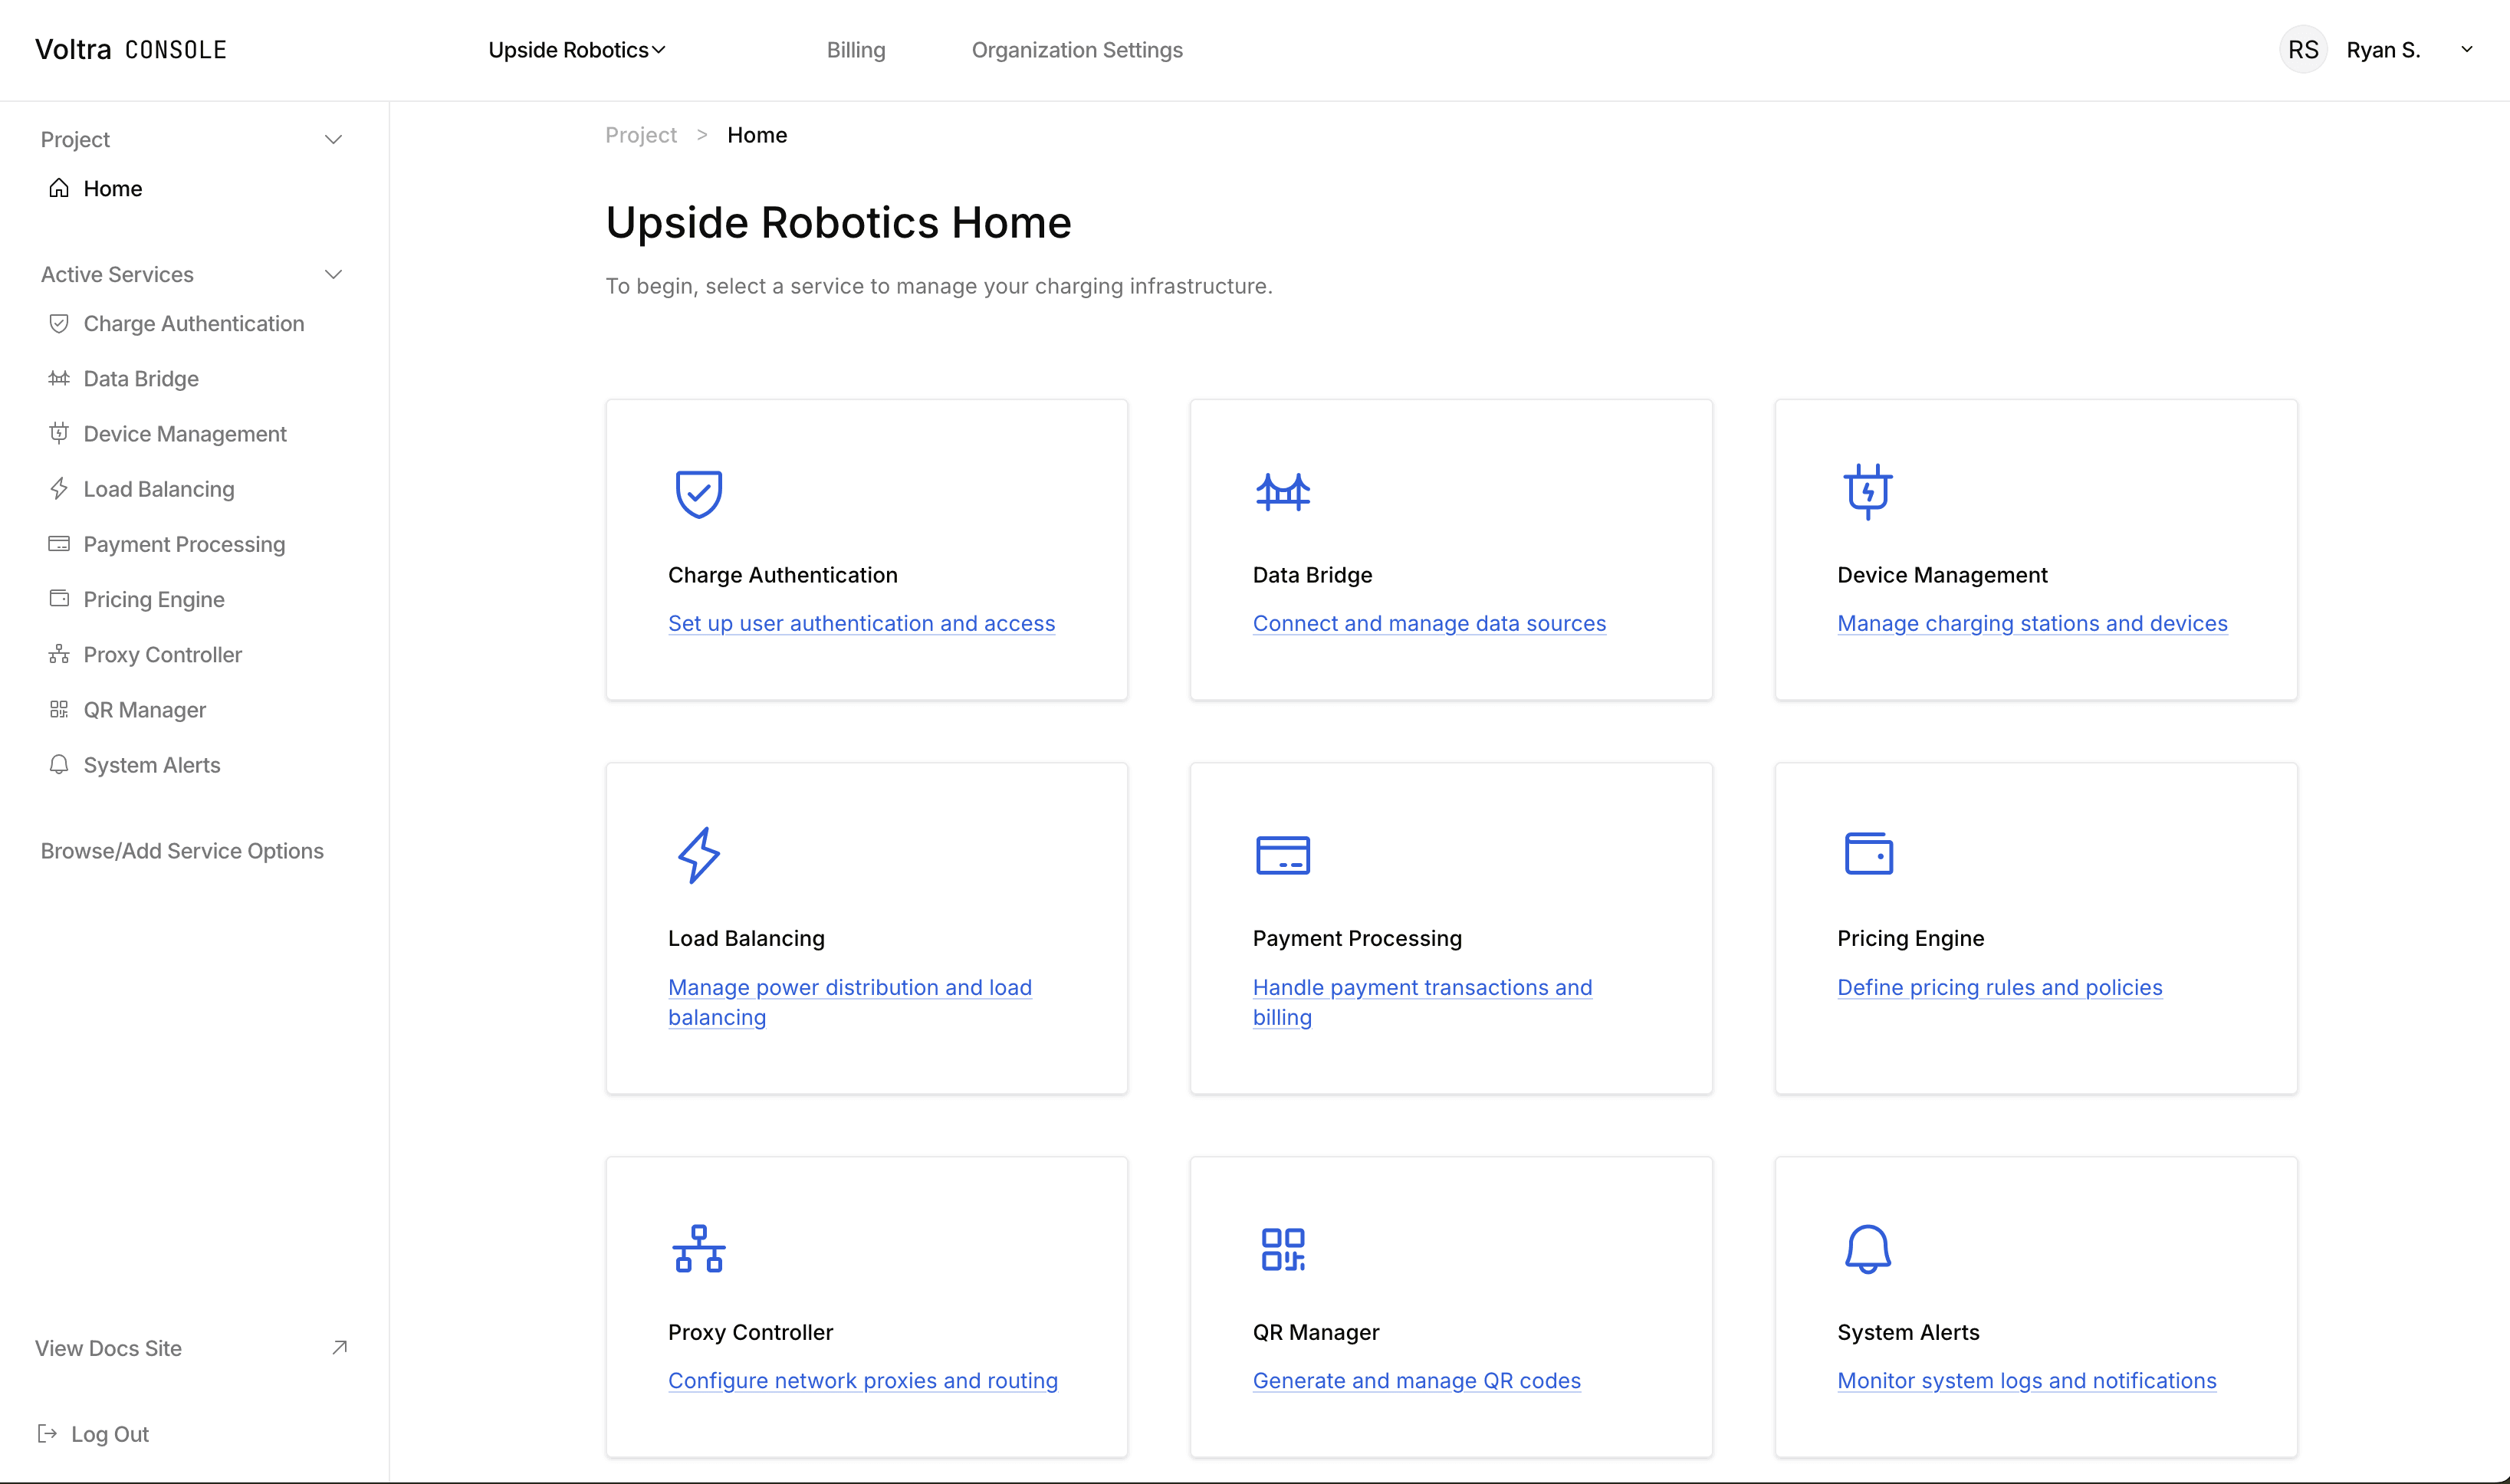Collapse the Project sidebar section
Viewport: 2510px width, 1484px height.
tap(333, 139)
